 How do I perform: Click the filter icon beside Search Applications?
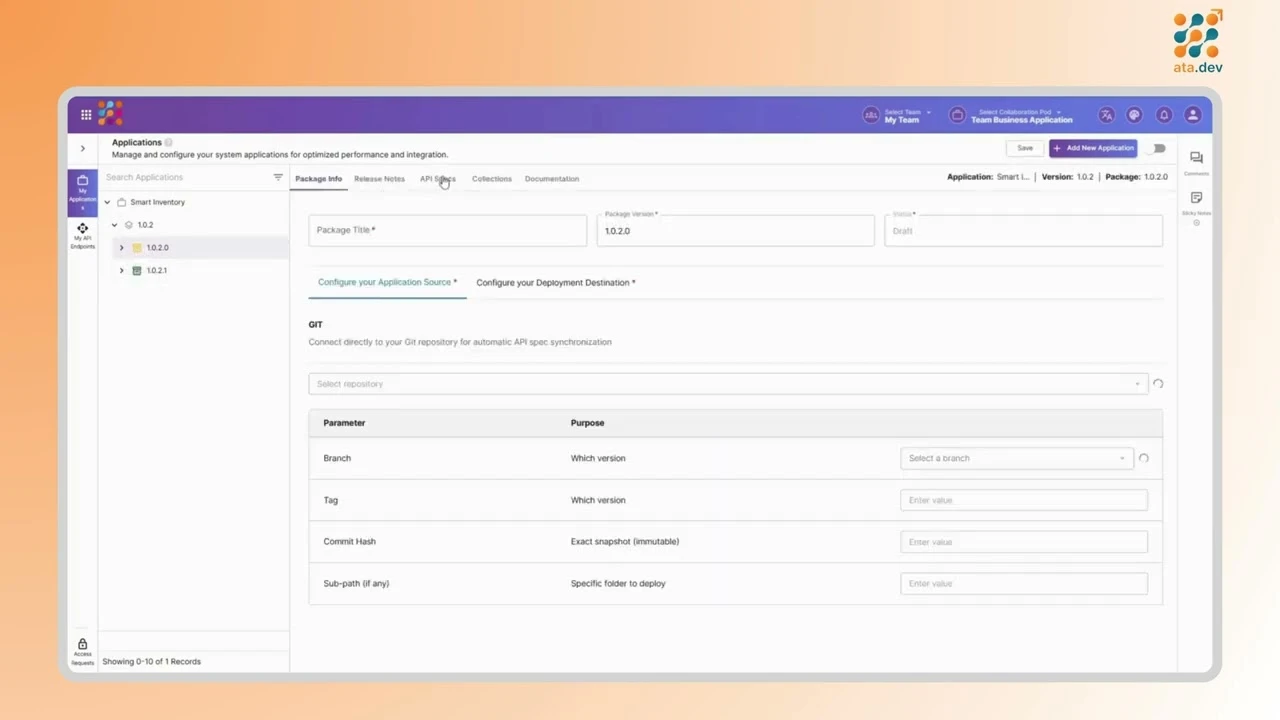coord(278,177)
